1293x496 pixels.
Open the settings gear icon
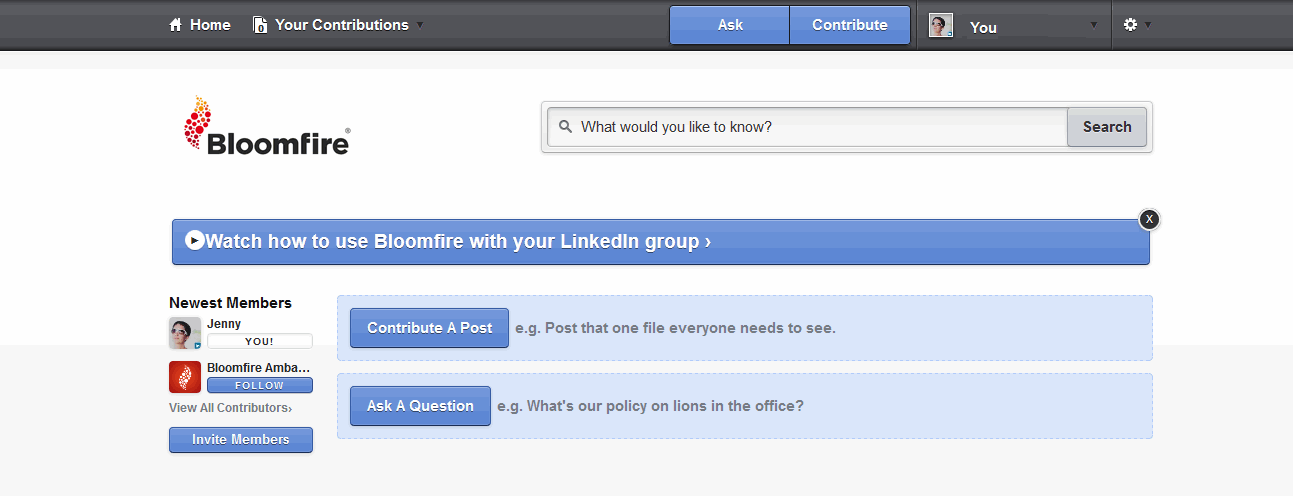click(x=1130, y=25)
